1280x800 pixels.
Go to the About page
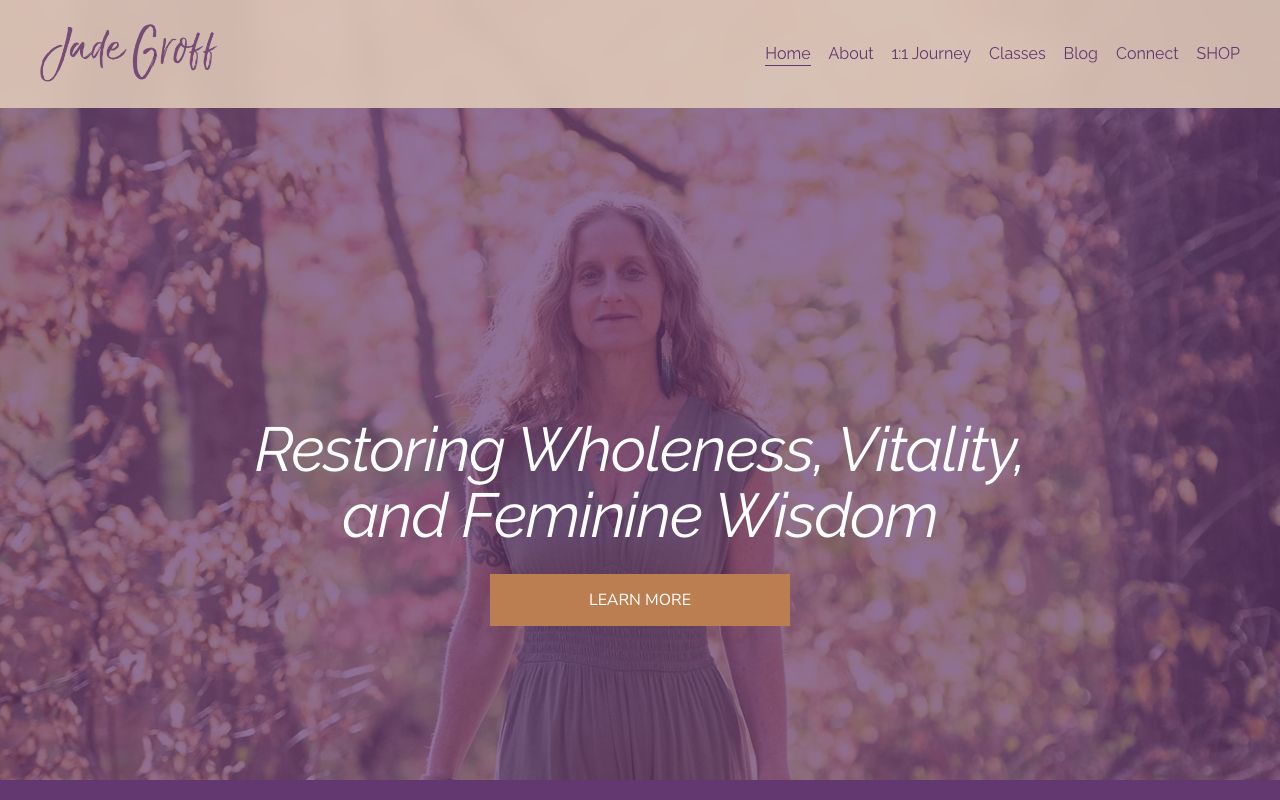pos(851,54)
